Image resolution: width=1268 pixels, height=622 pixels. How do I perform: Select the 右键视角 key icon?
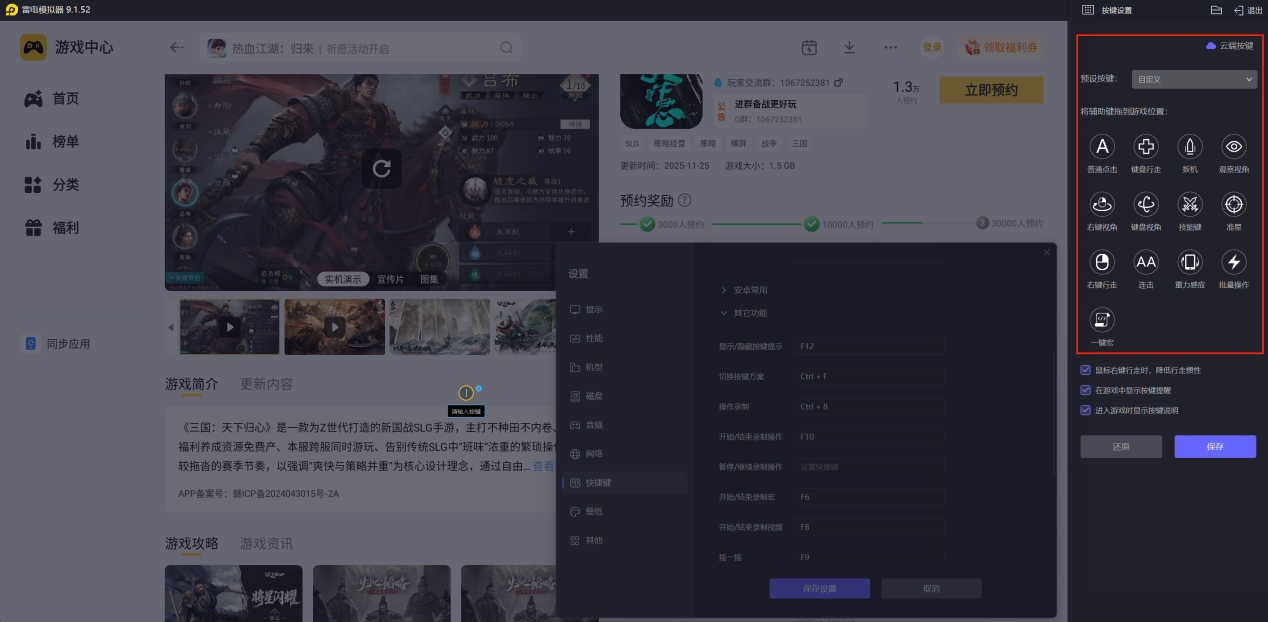click(x=1102, y=205)
